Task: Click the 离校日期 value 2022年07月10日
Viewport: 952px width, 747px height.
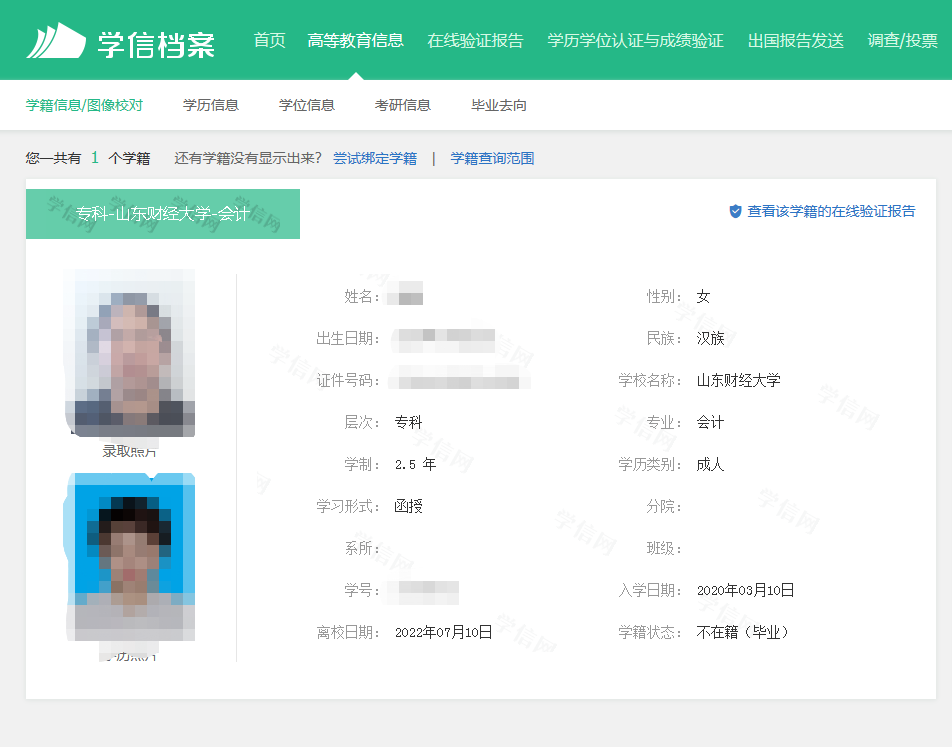Action: 444,632
